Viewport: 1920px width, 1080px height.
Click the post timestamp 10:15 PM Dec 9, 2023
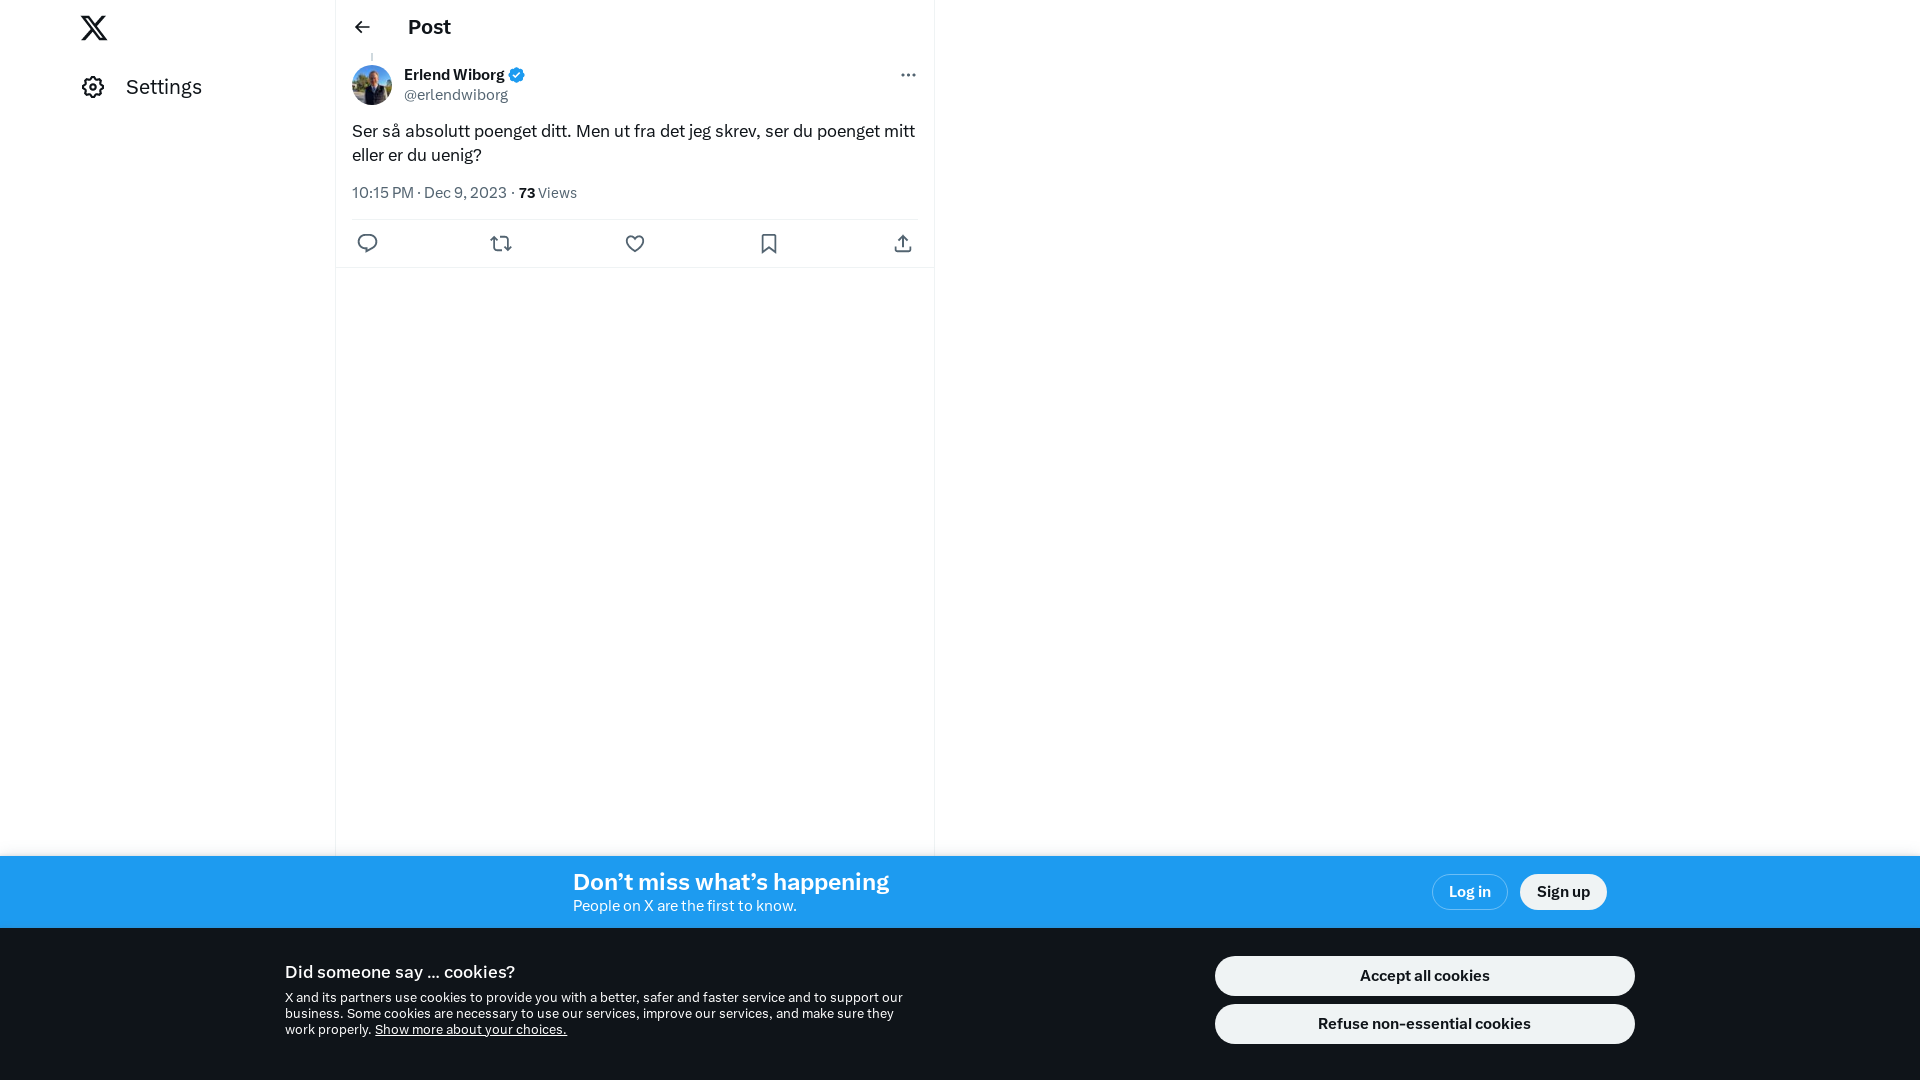tap(429, 193)
